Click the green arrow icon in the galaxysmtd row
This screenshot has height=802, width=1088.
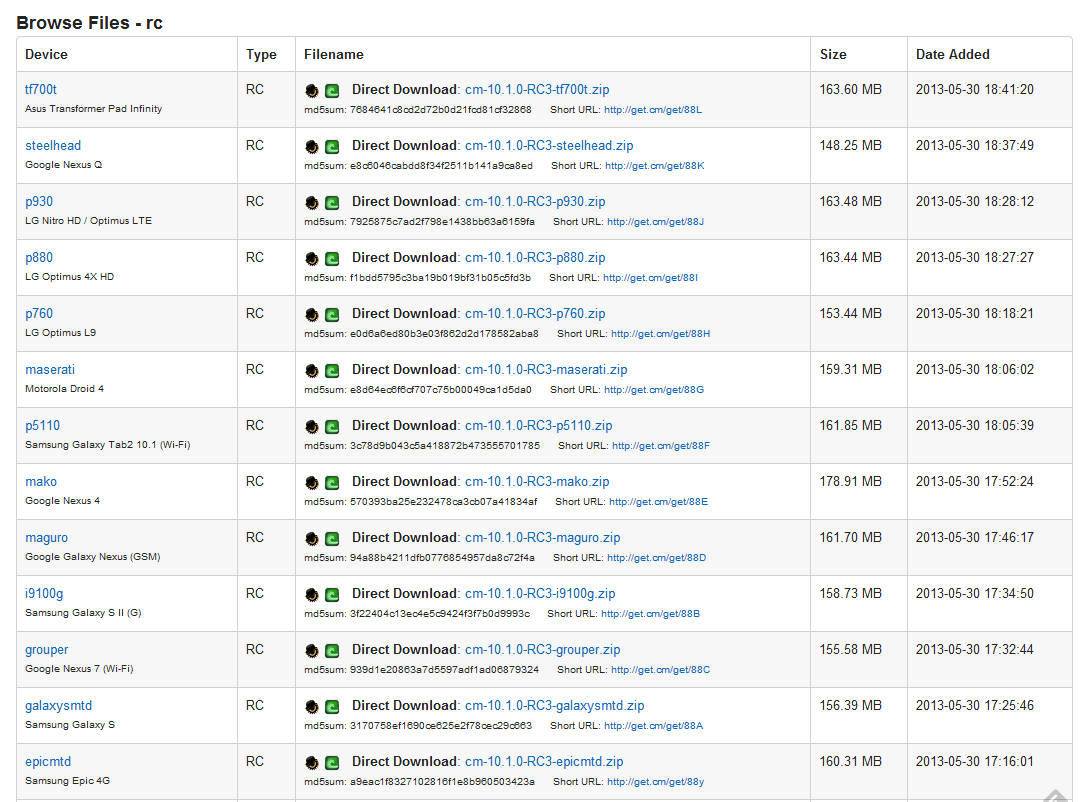[x=332, y=707]
